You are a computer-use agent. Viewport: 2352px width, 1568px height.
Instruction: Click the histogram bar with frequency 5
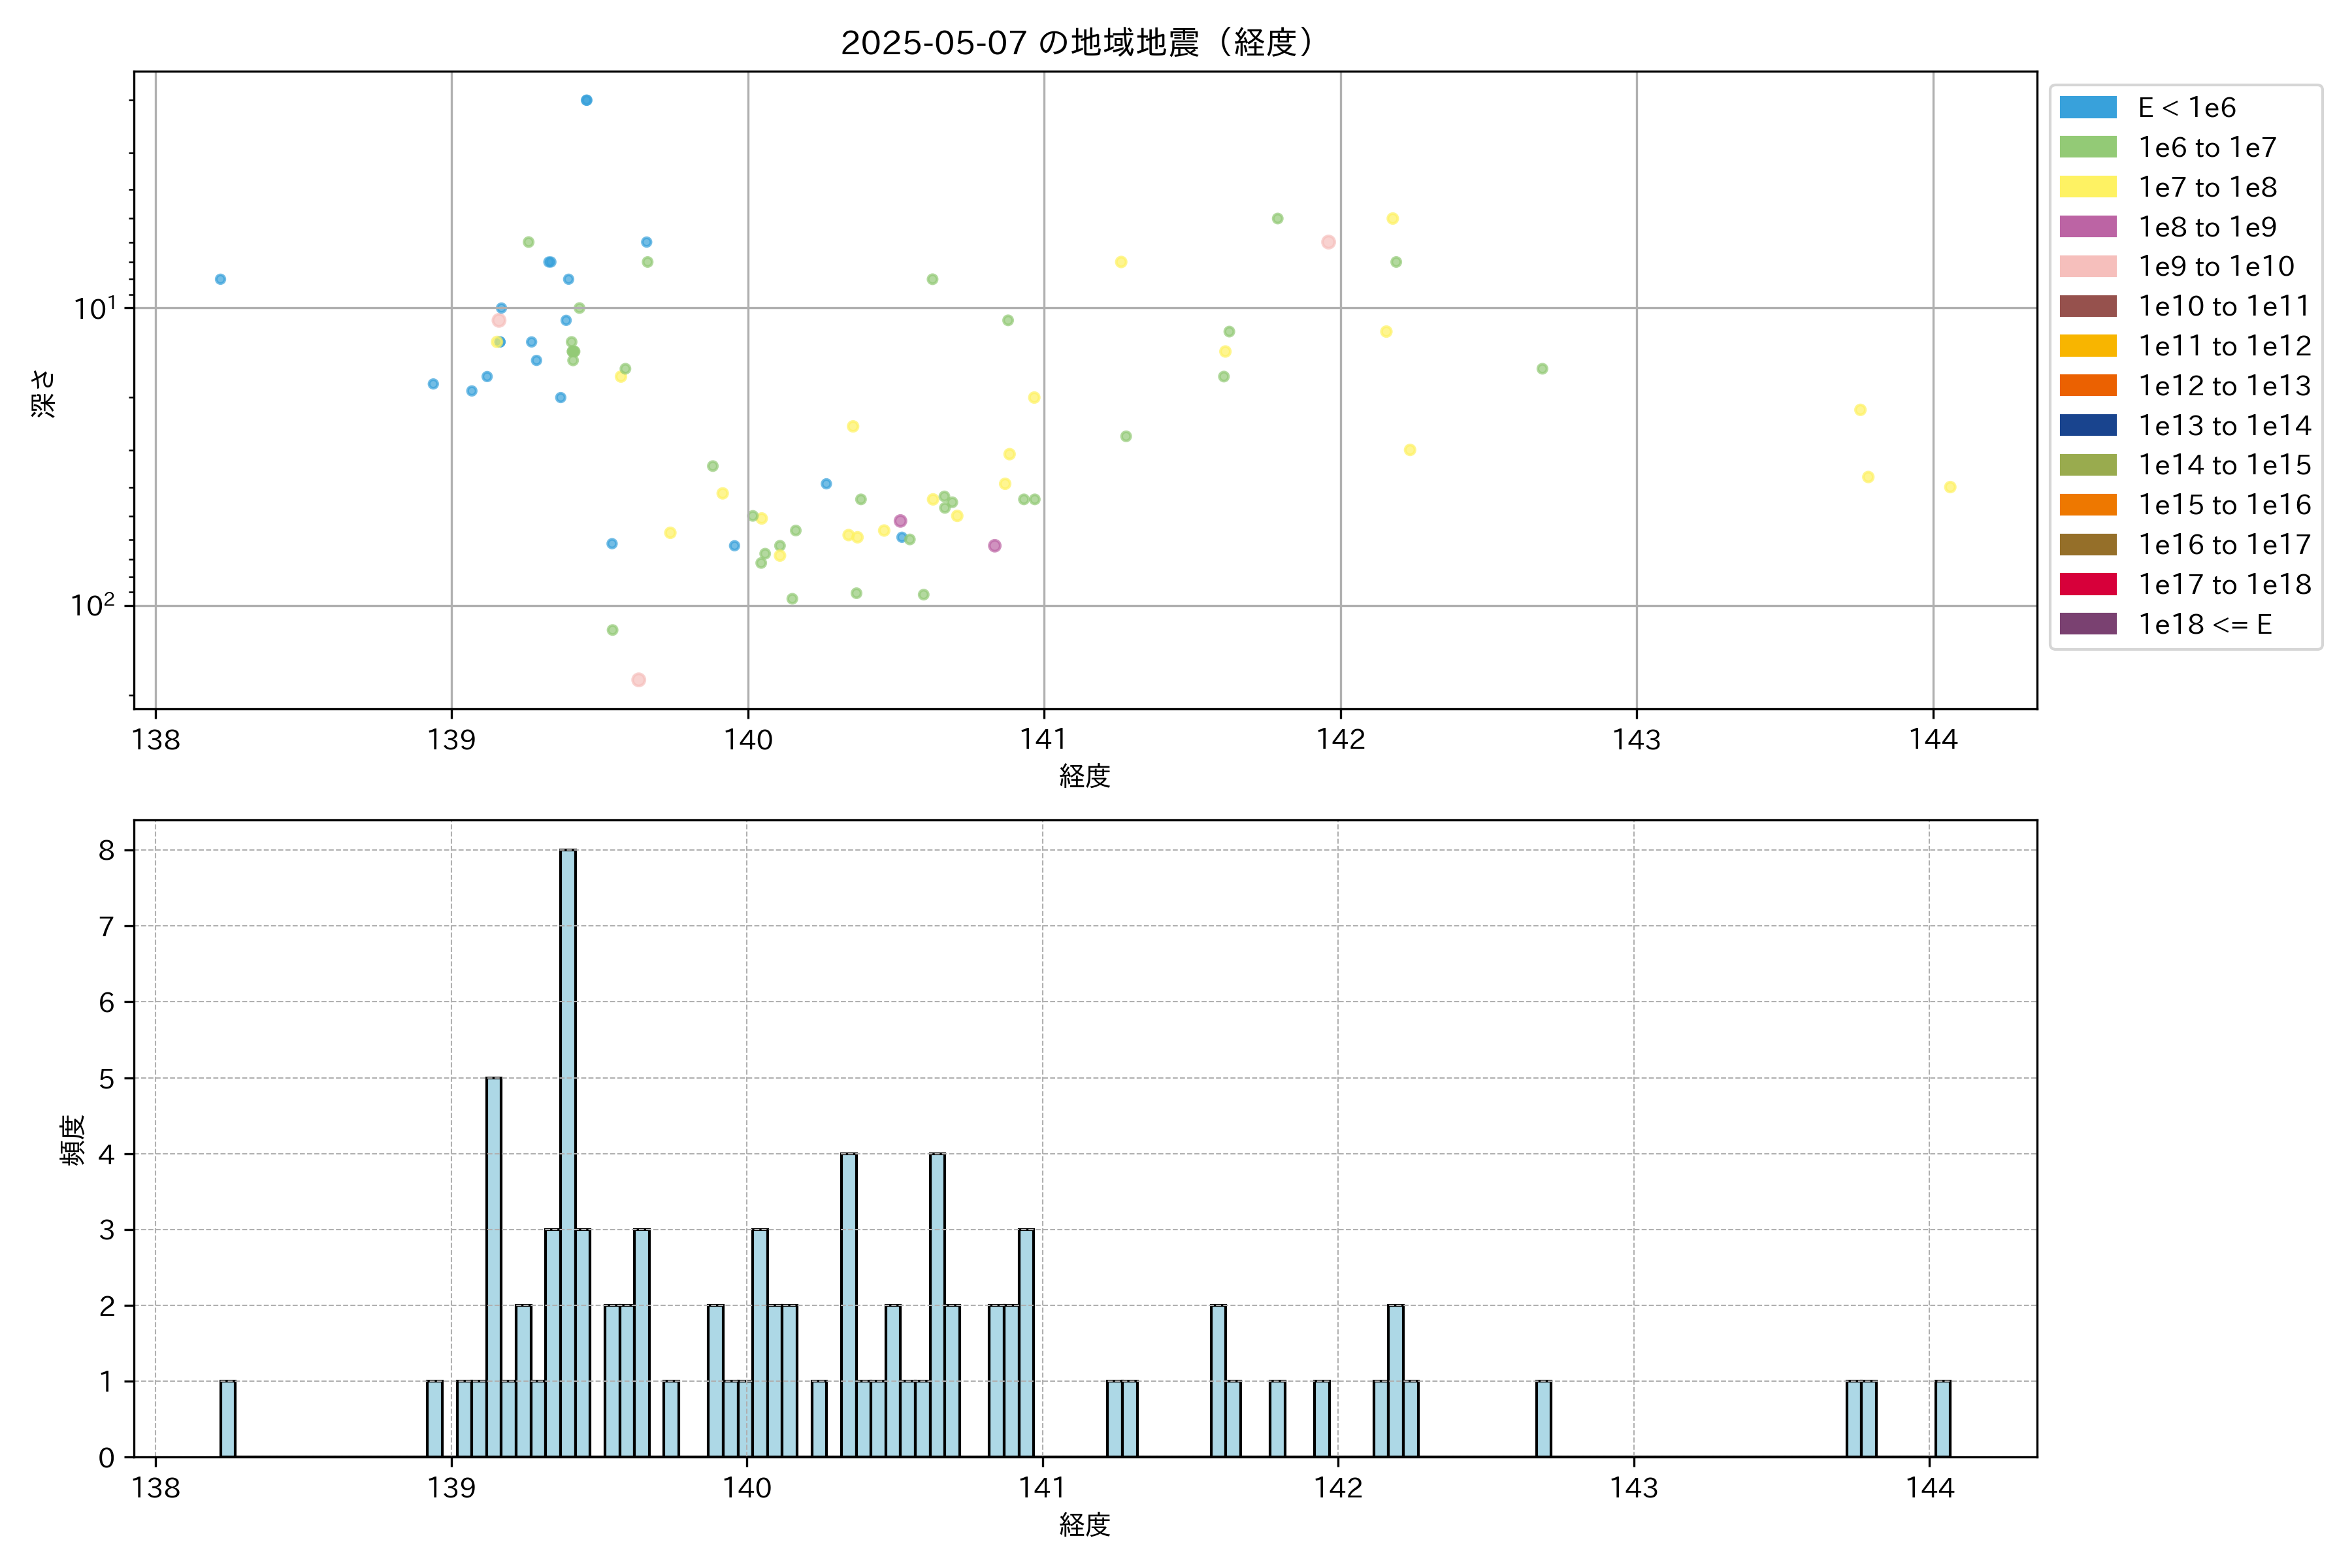pos(494,1266)
